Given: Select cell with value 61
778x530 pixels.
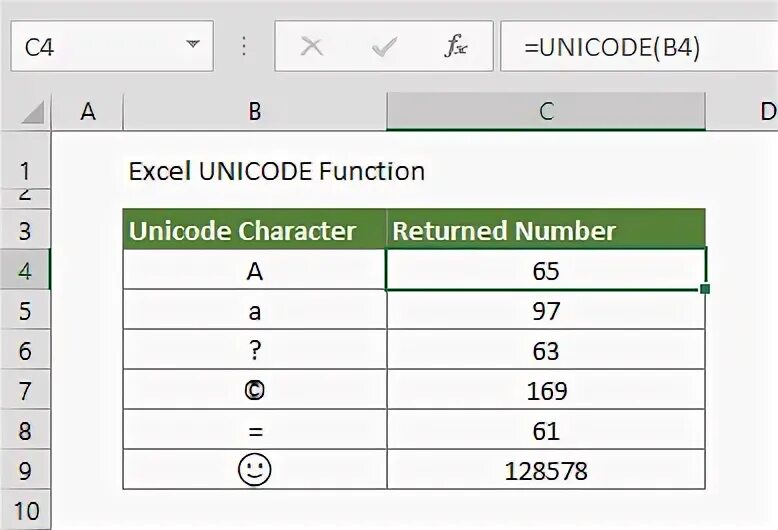Looking at the screenshot, I should 546,430.
